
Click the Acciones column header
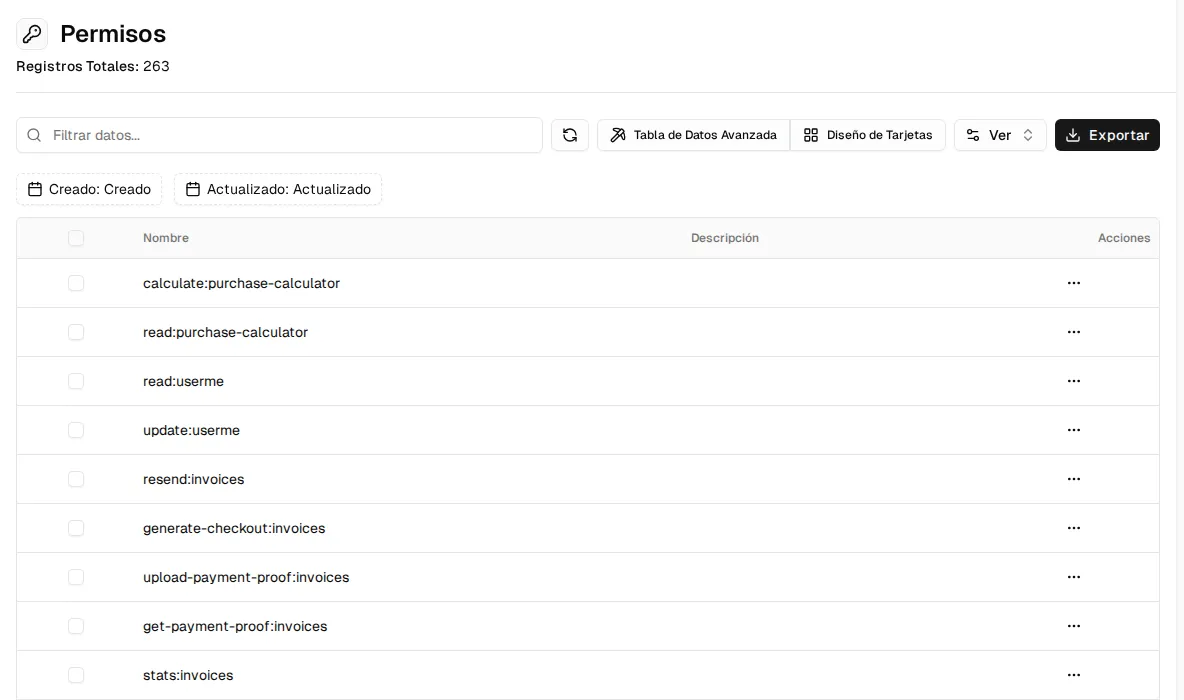[1124, 238]
